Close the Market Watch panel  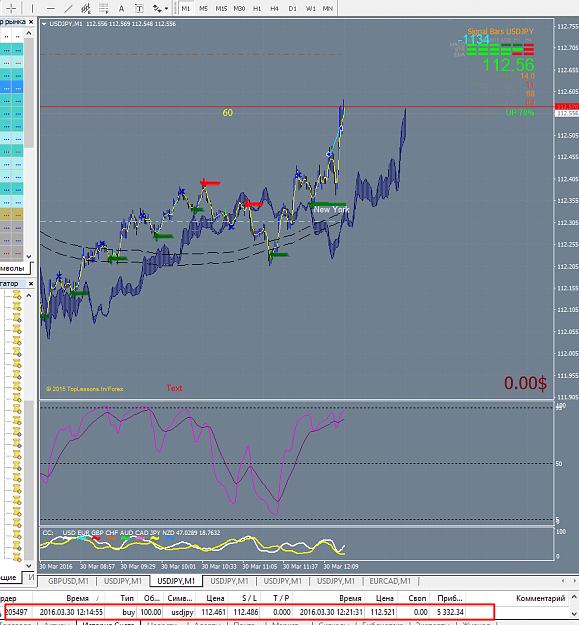click(31, 22)
